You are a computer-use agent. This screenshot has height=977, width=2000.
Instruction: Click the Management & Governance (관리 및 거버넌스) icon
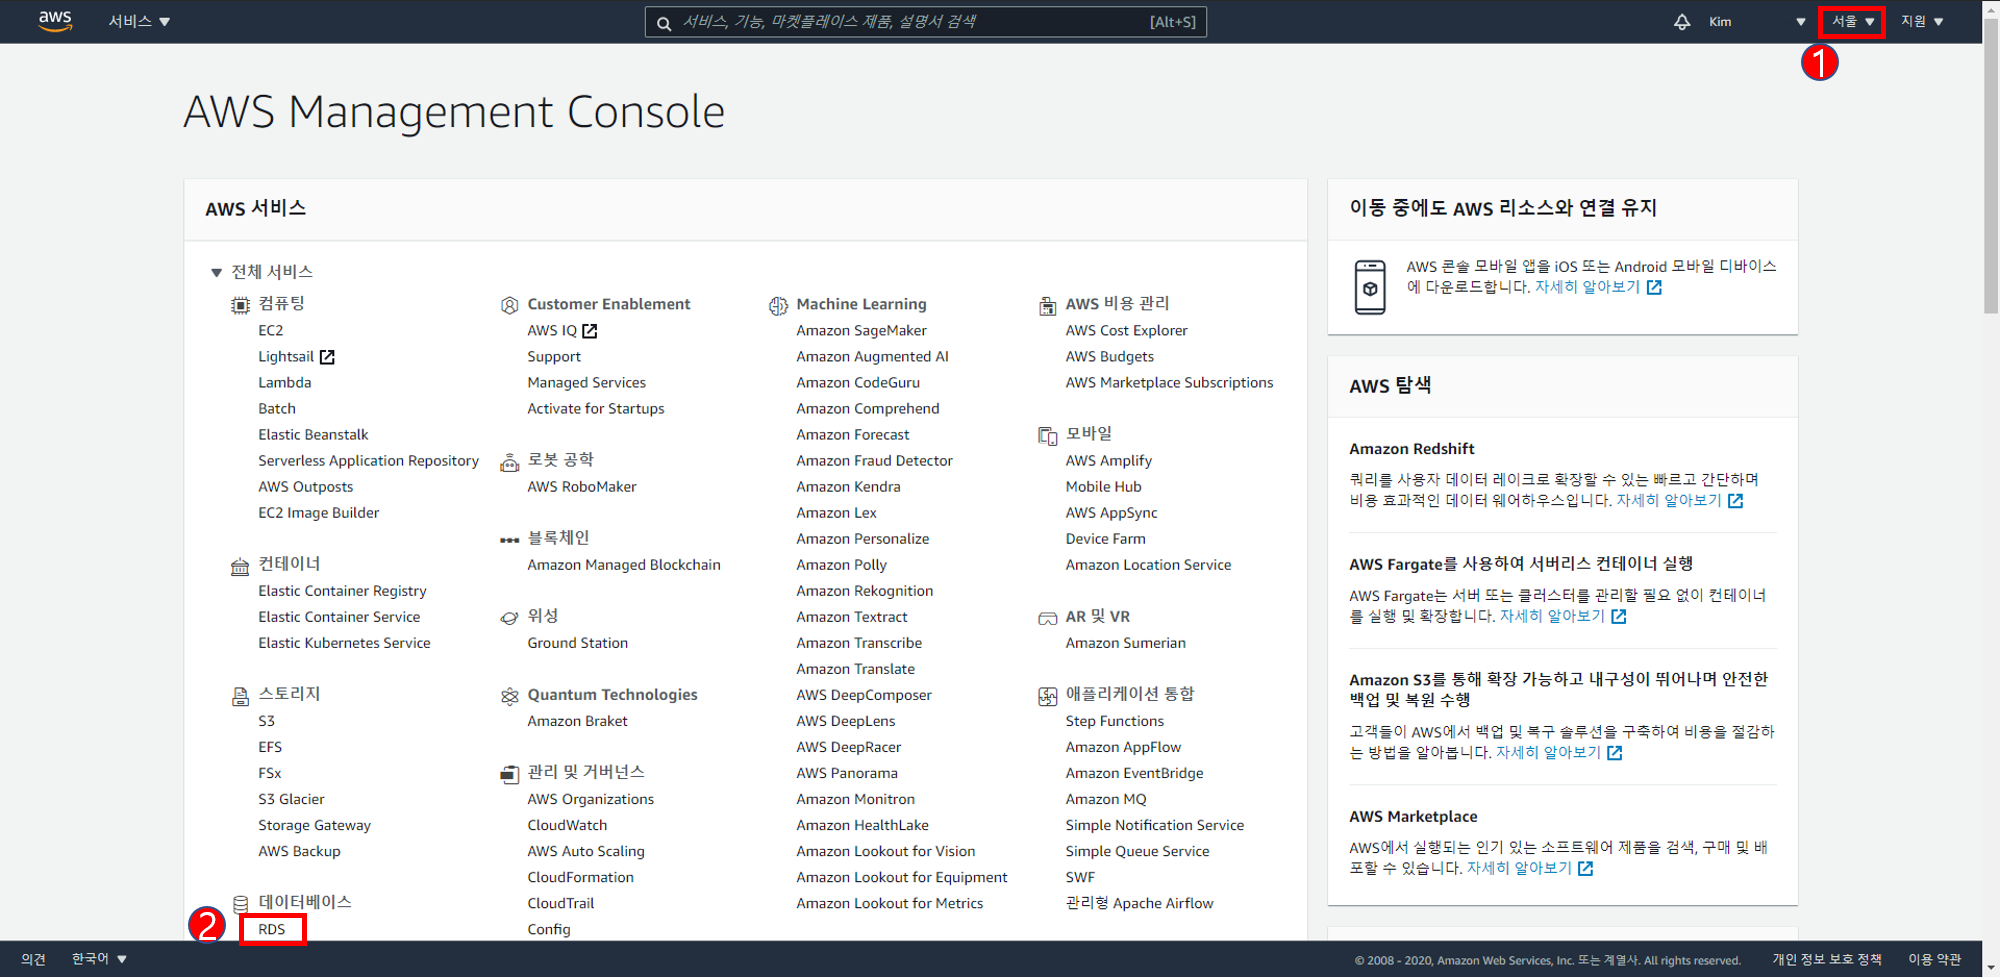click(x=509, y=774)
